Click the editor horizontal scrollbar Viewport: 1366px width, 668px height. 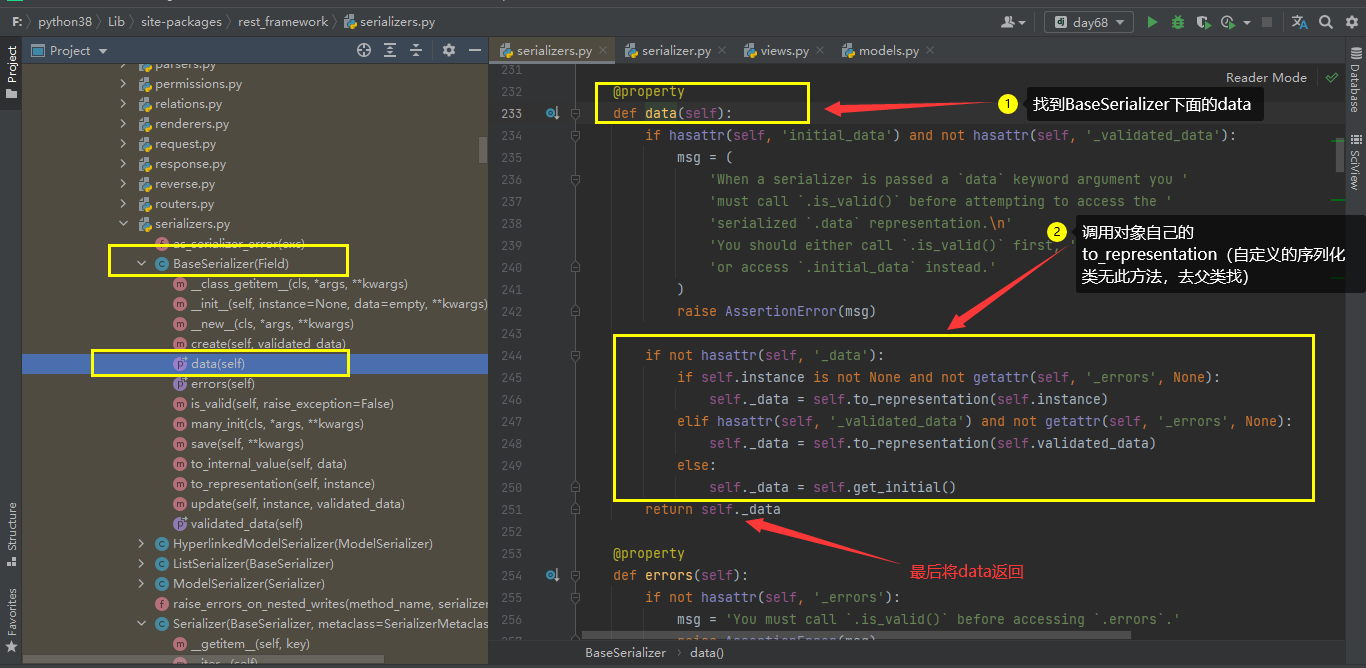pyautogui.click(x=857, y=634)
